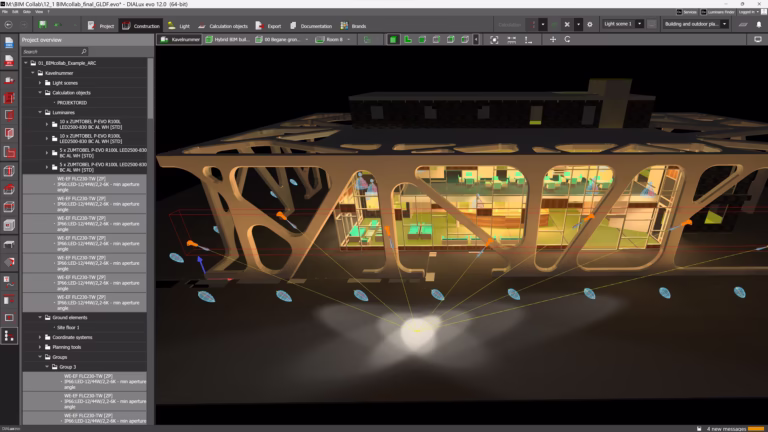768x432 pixels.
Task: Click the green Save icon
Action: tap(43, 24)
